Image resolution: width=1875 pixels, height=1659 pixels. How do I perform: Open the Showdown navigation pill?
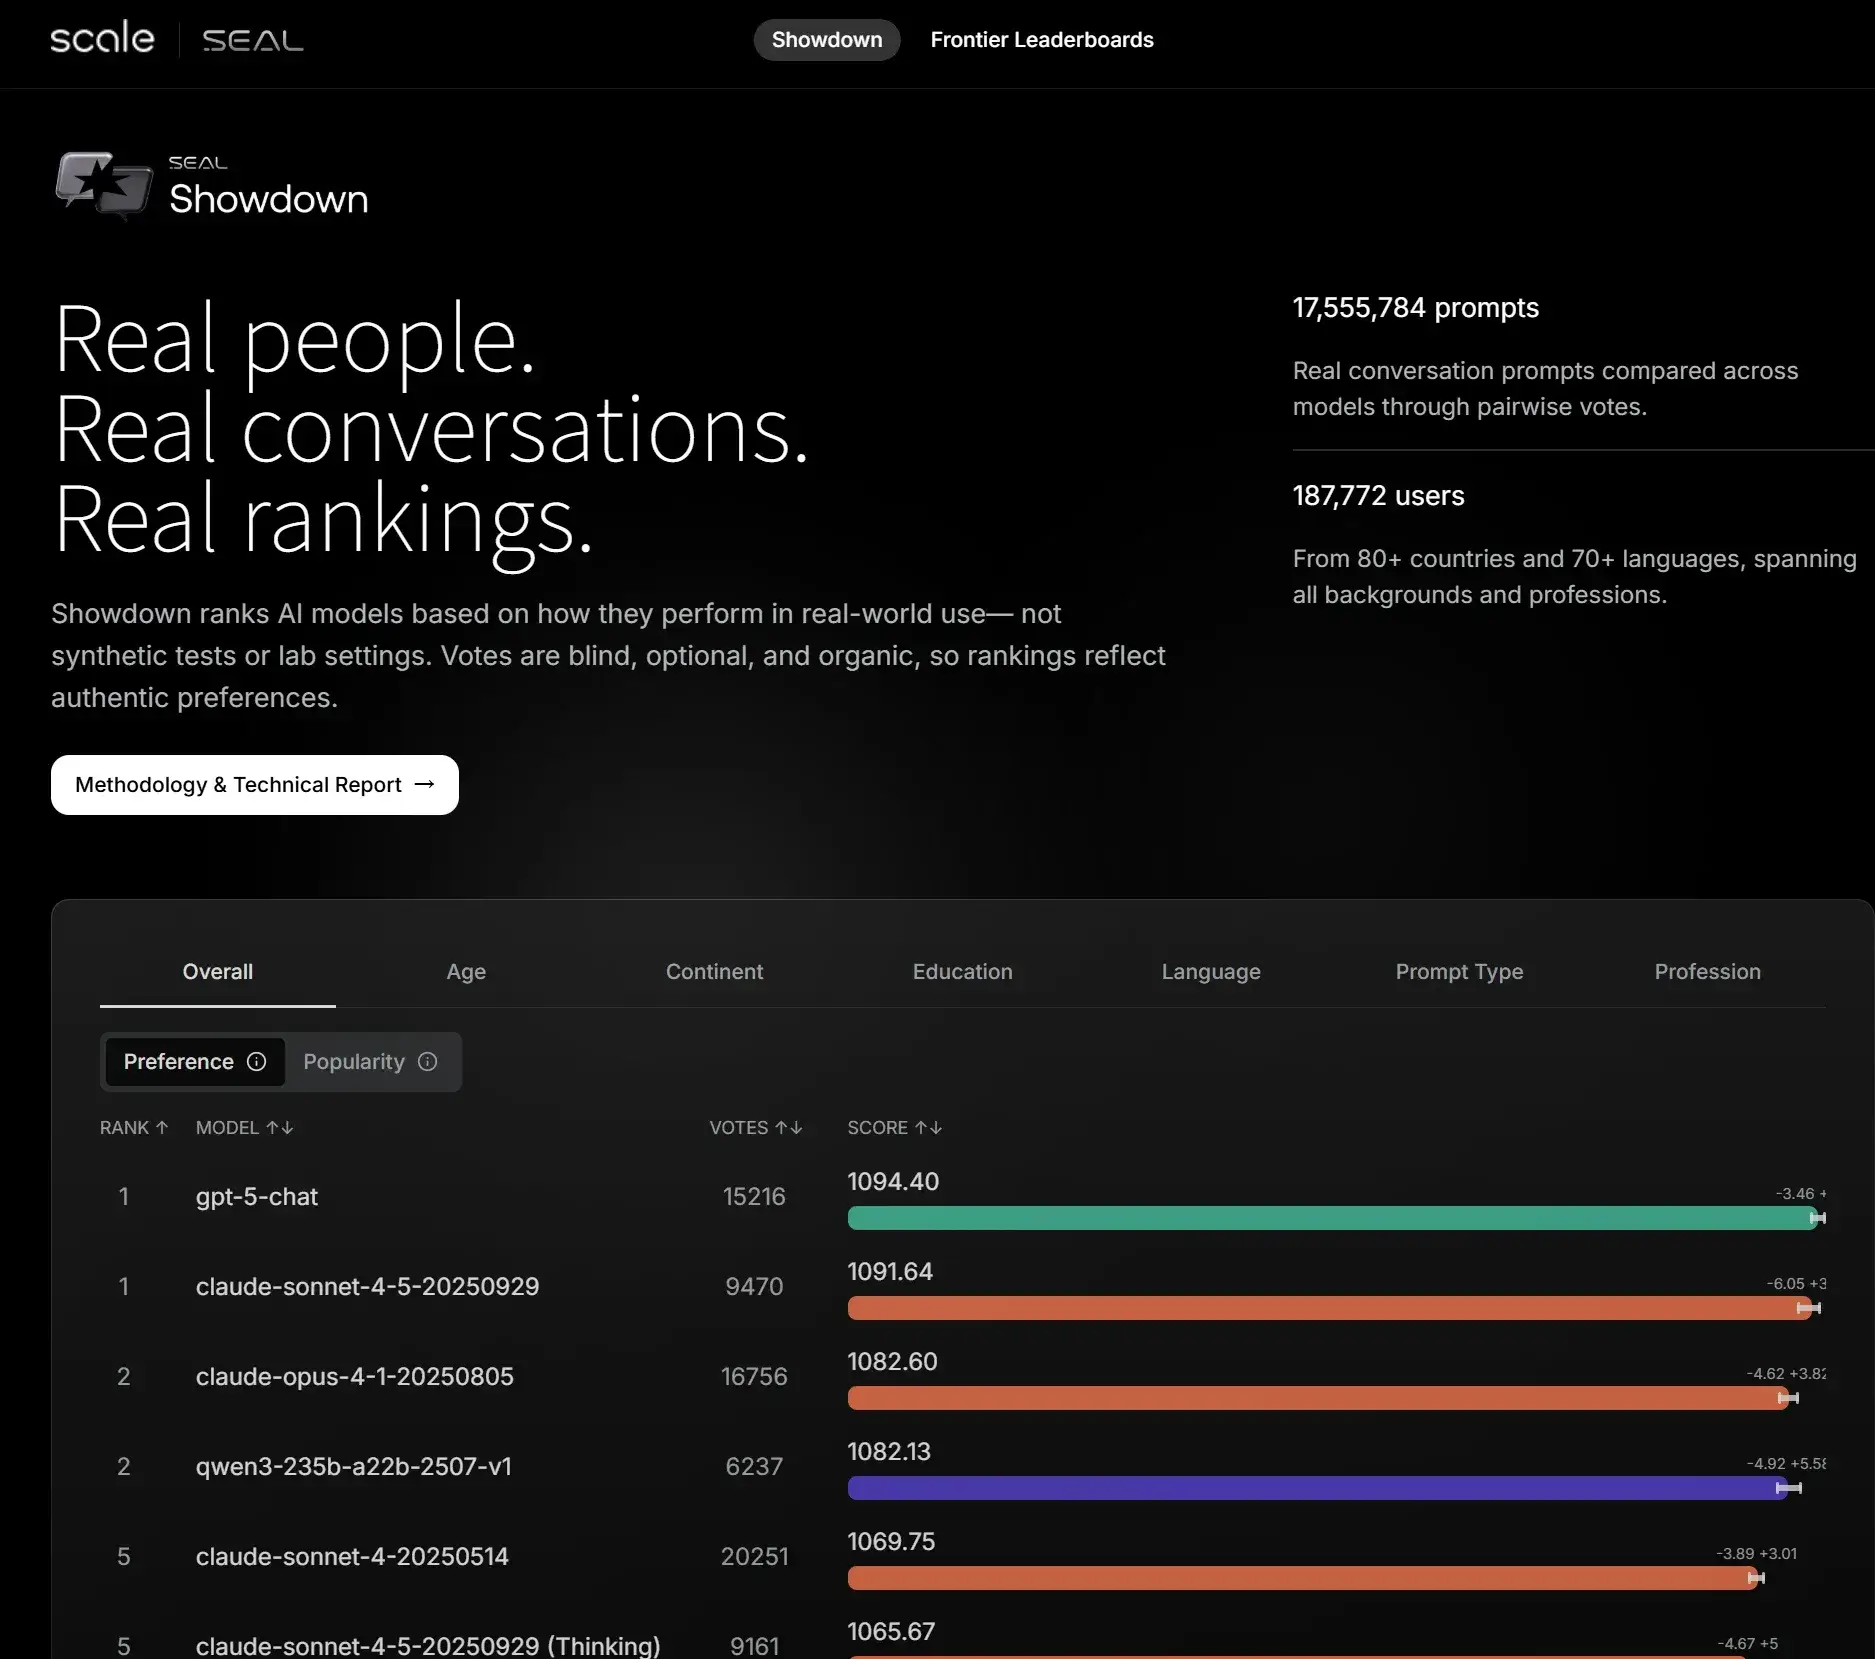click(x=826, y=40)
